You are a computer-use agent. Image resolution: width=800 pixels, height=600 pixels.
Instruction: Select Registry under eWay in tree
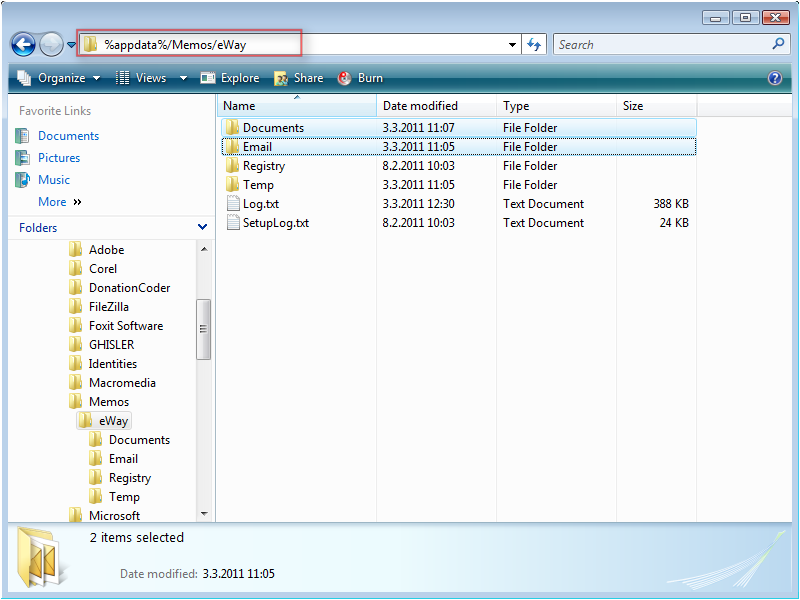pyautogui.click(x=130, y=478)
